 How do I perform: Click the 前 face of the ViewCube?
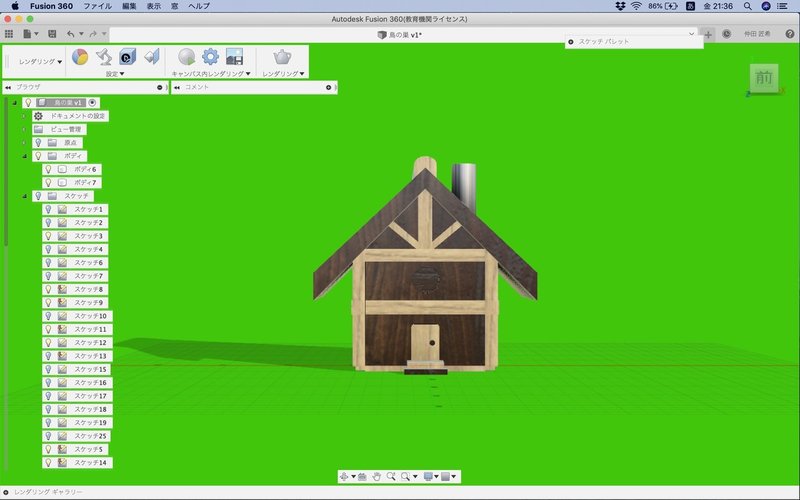(764, 78)
